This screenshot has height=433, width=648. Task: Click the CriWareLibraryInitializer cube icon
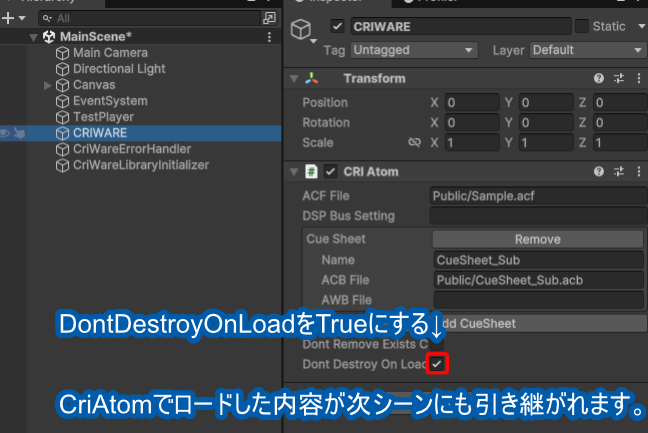click(62, 165)
